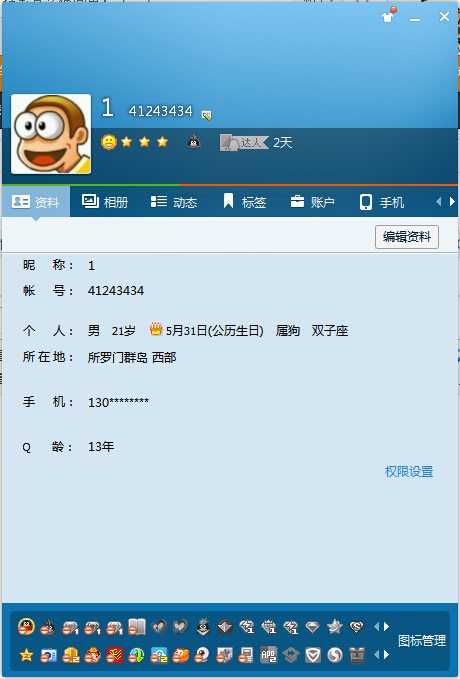Open the skin changer shirt icon
Viewport: 460px width, 679px height.
coord(388,16)
